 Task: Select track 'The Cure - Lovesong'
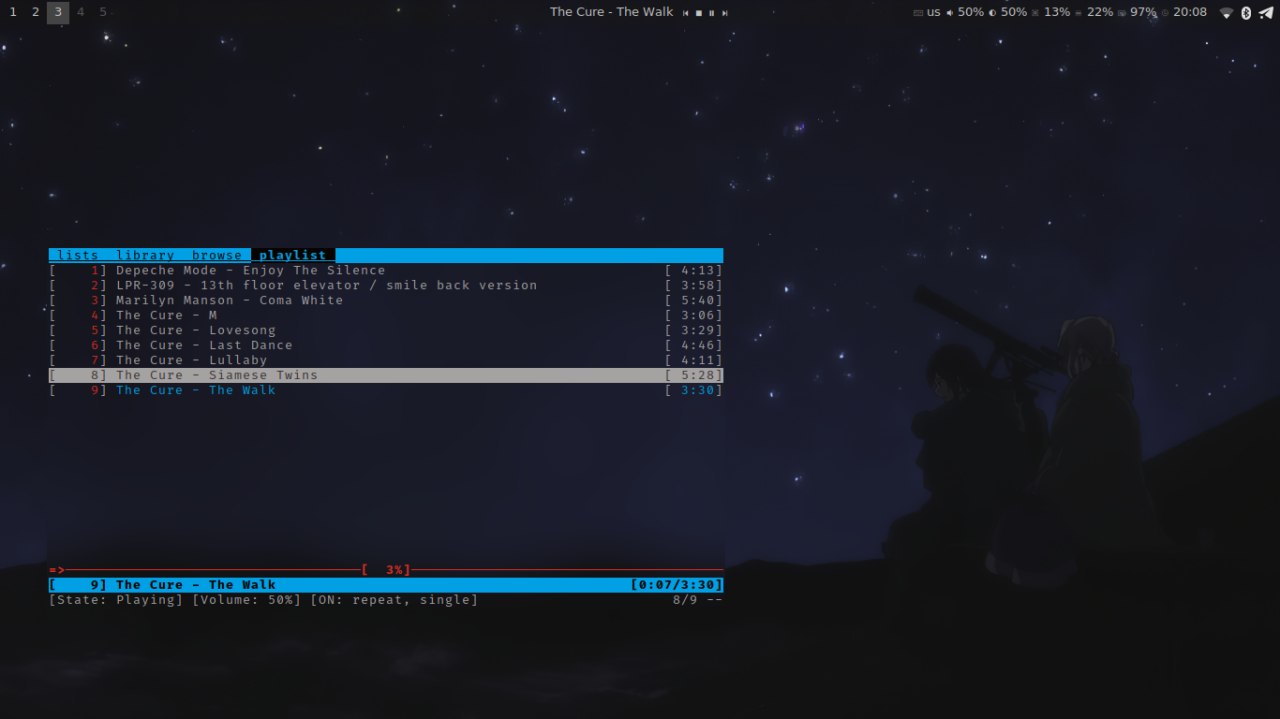coord(385,330)
